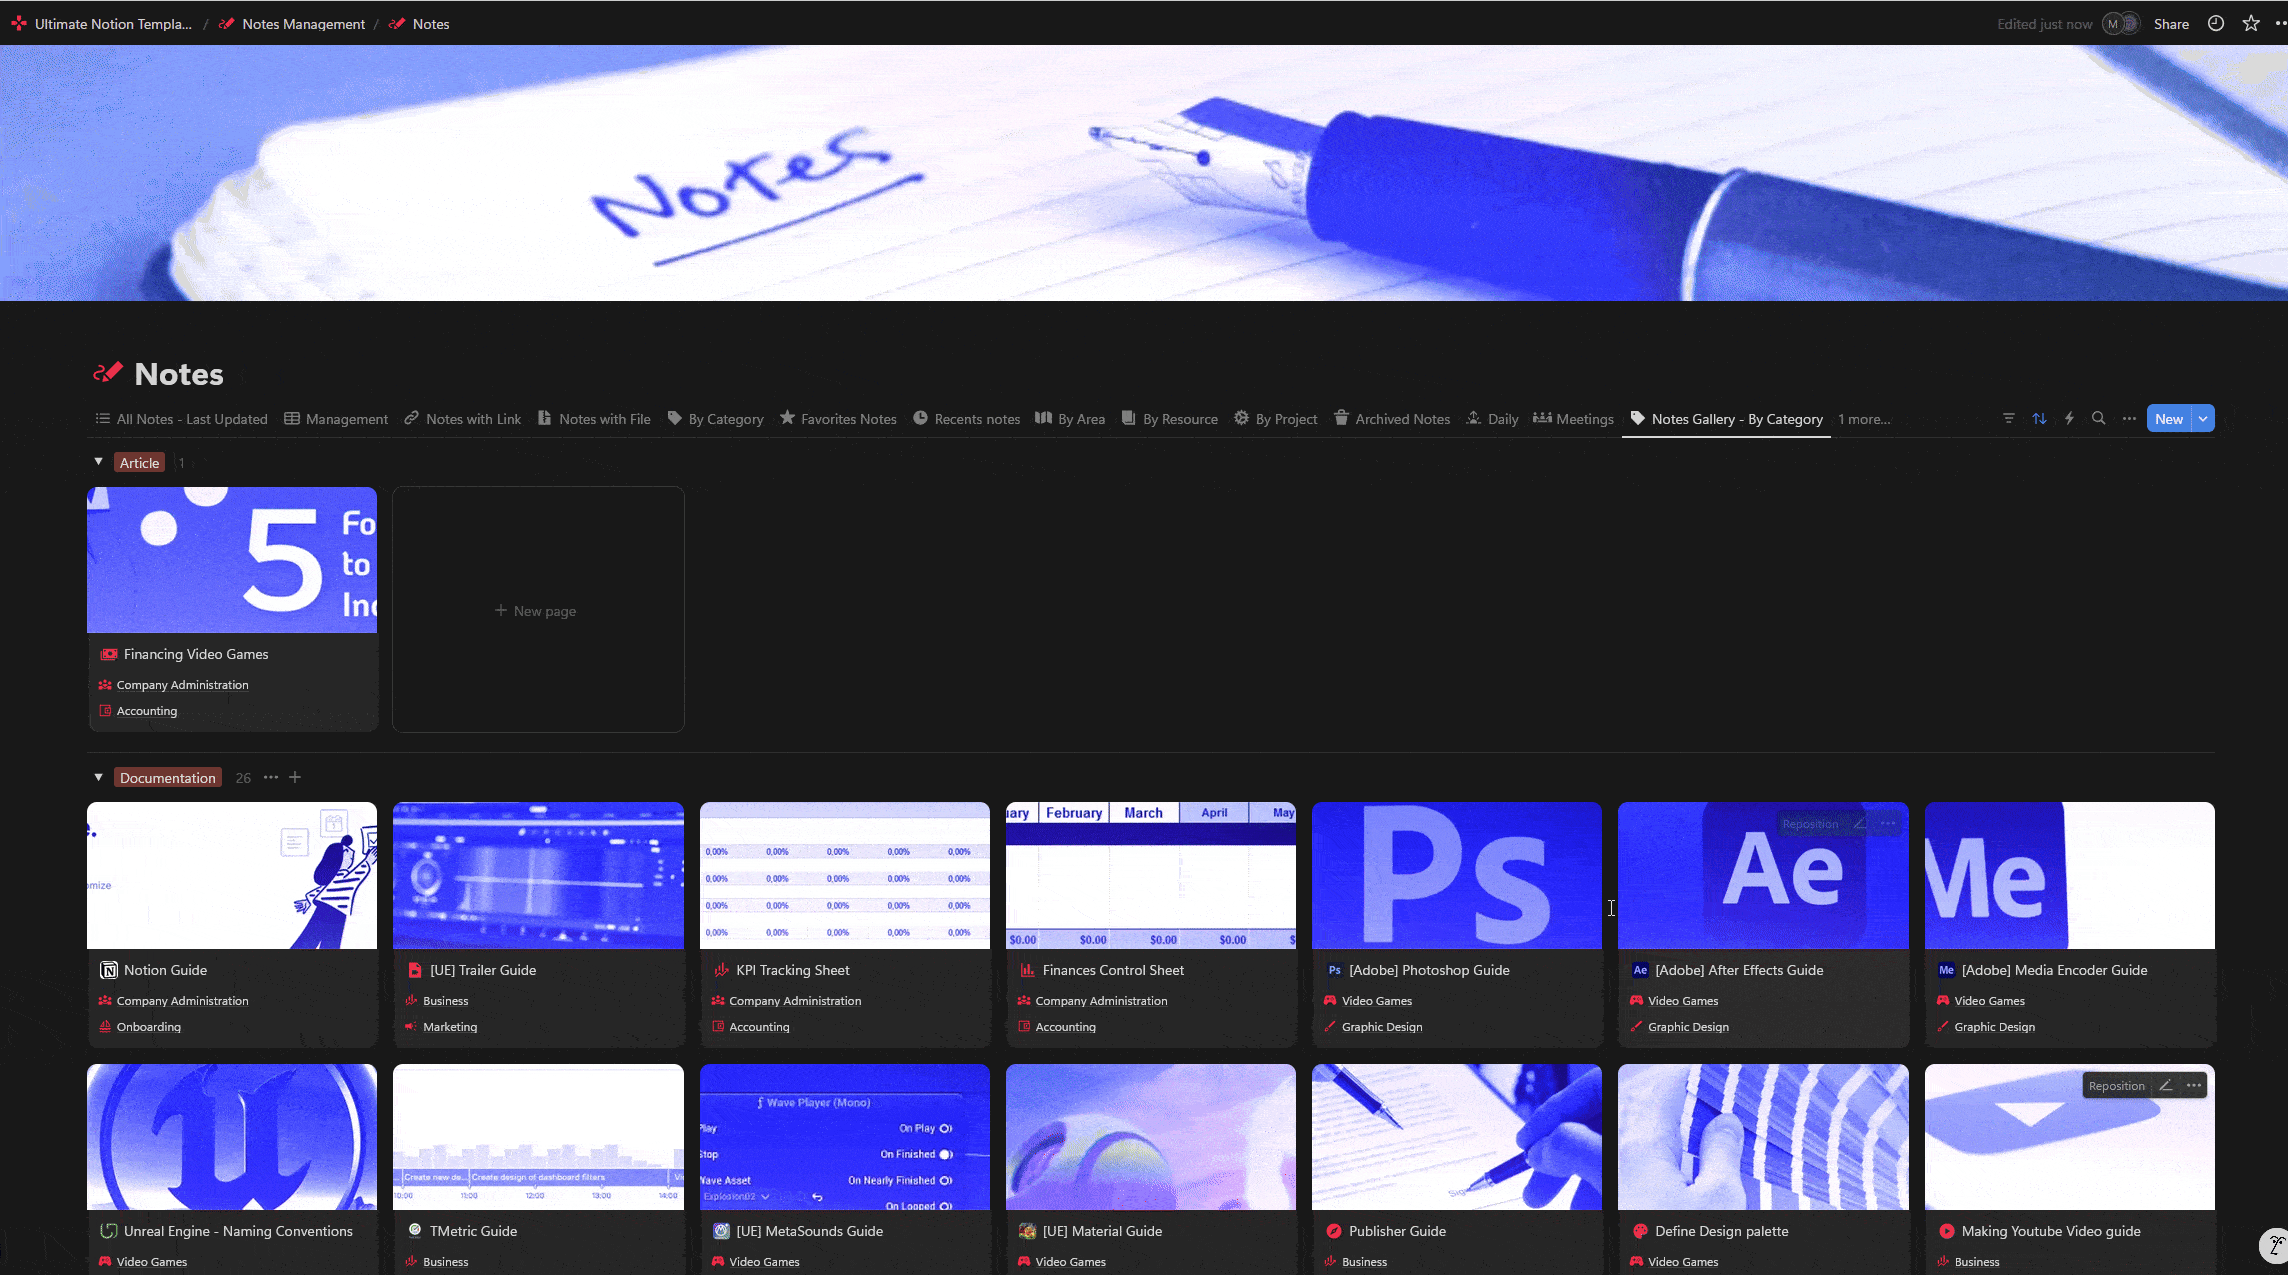Image resolution: width=2288 pixels, height=1275 pixels.
Task: Open the New button dropdown arrow
Action: (x=2203, y=418)
